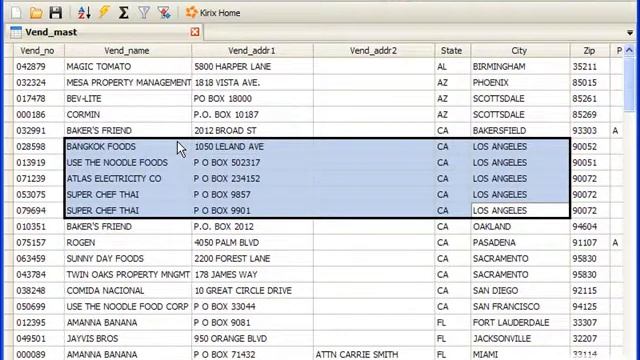Select the PO BOX 18000 cell

(252, 98)
